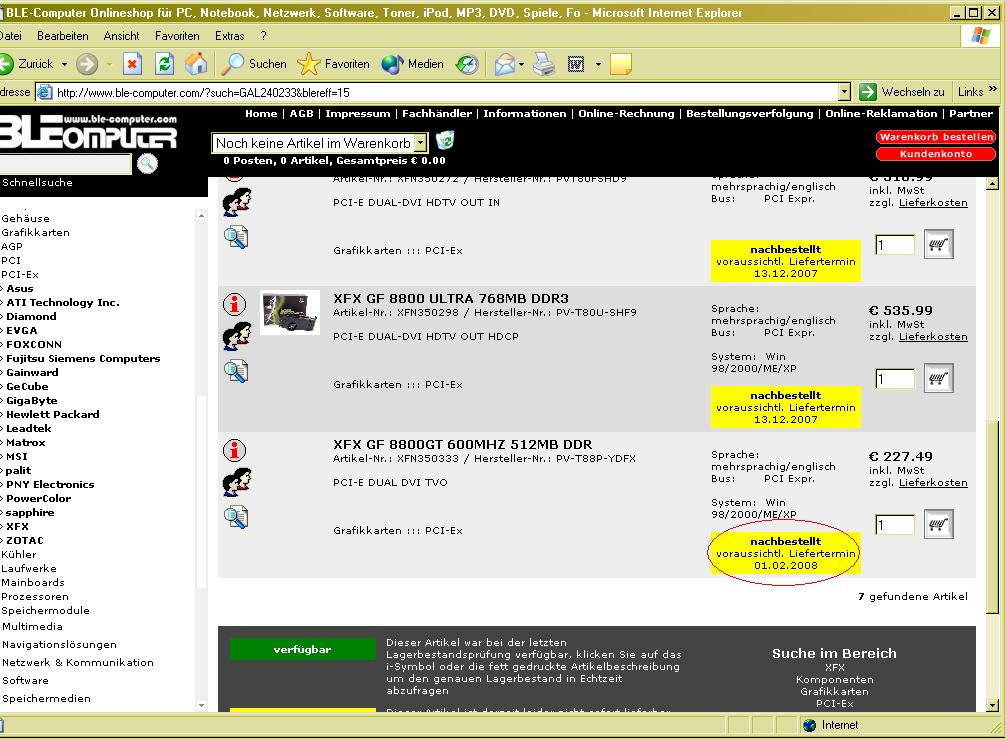Stop page loading with red X icon
Screen dimensions: 1005x739
pos(132,64)
